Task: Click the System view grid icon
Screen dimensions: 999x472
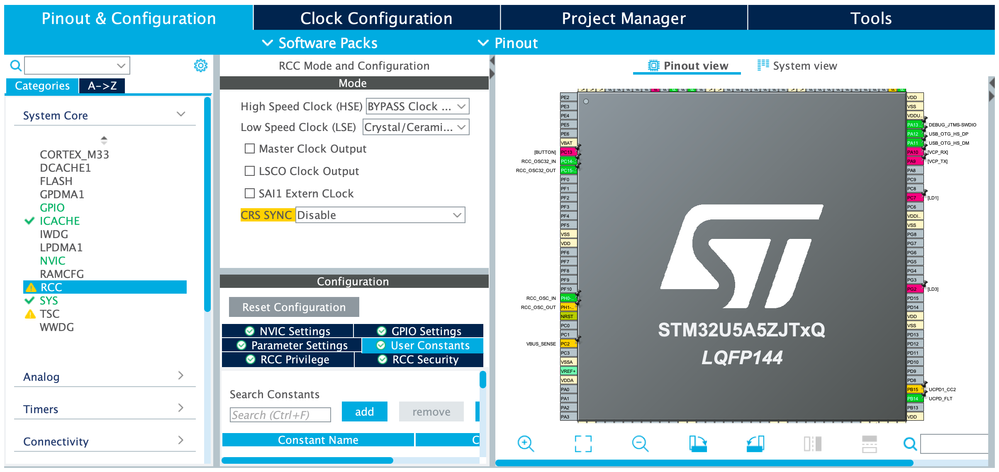Action: click(763, 66)
